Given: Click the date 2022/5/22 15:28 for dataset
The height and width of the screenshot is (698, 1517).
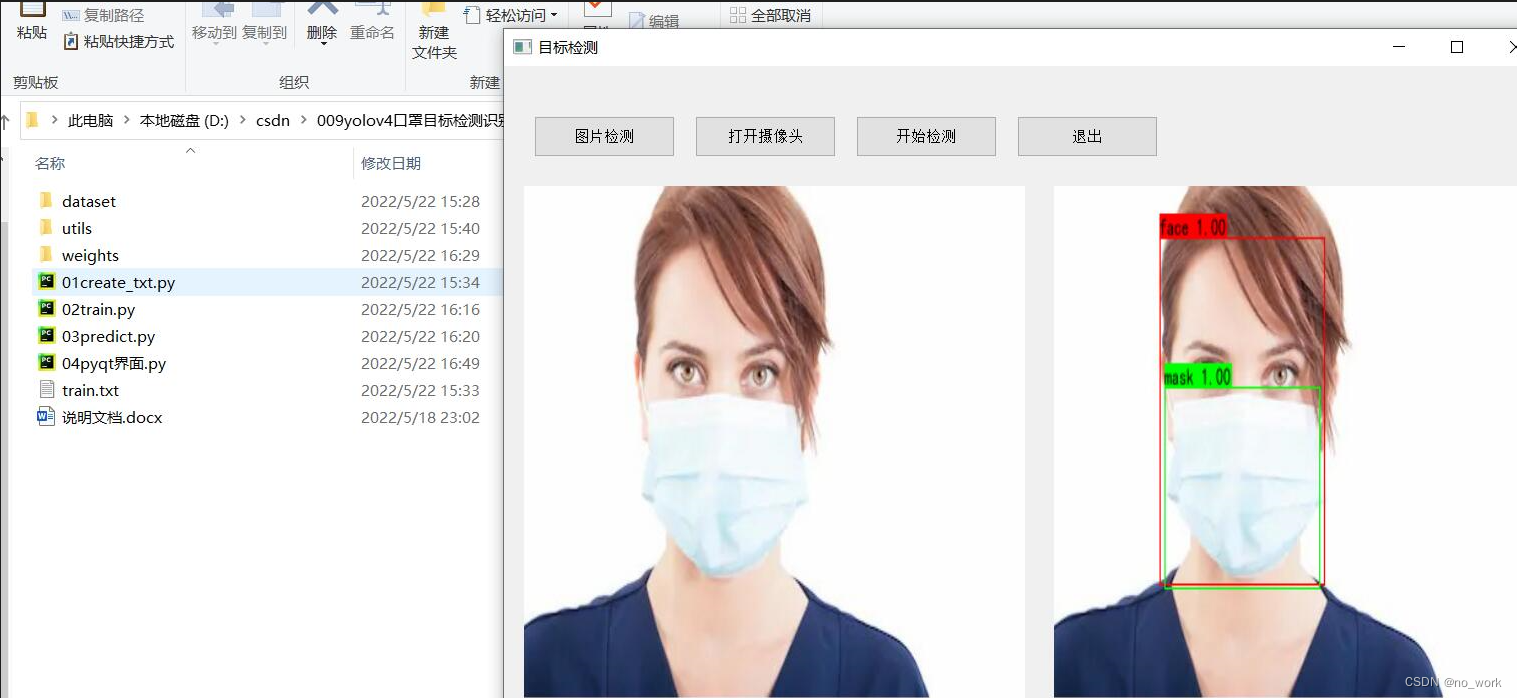Looking at the screenshot, I should pyautogui.click(x=420, y=201).
